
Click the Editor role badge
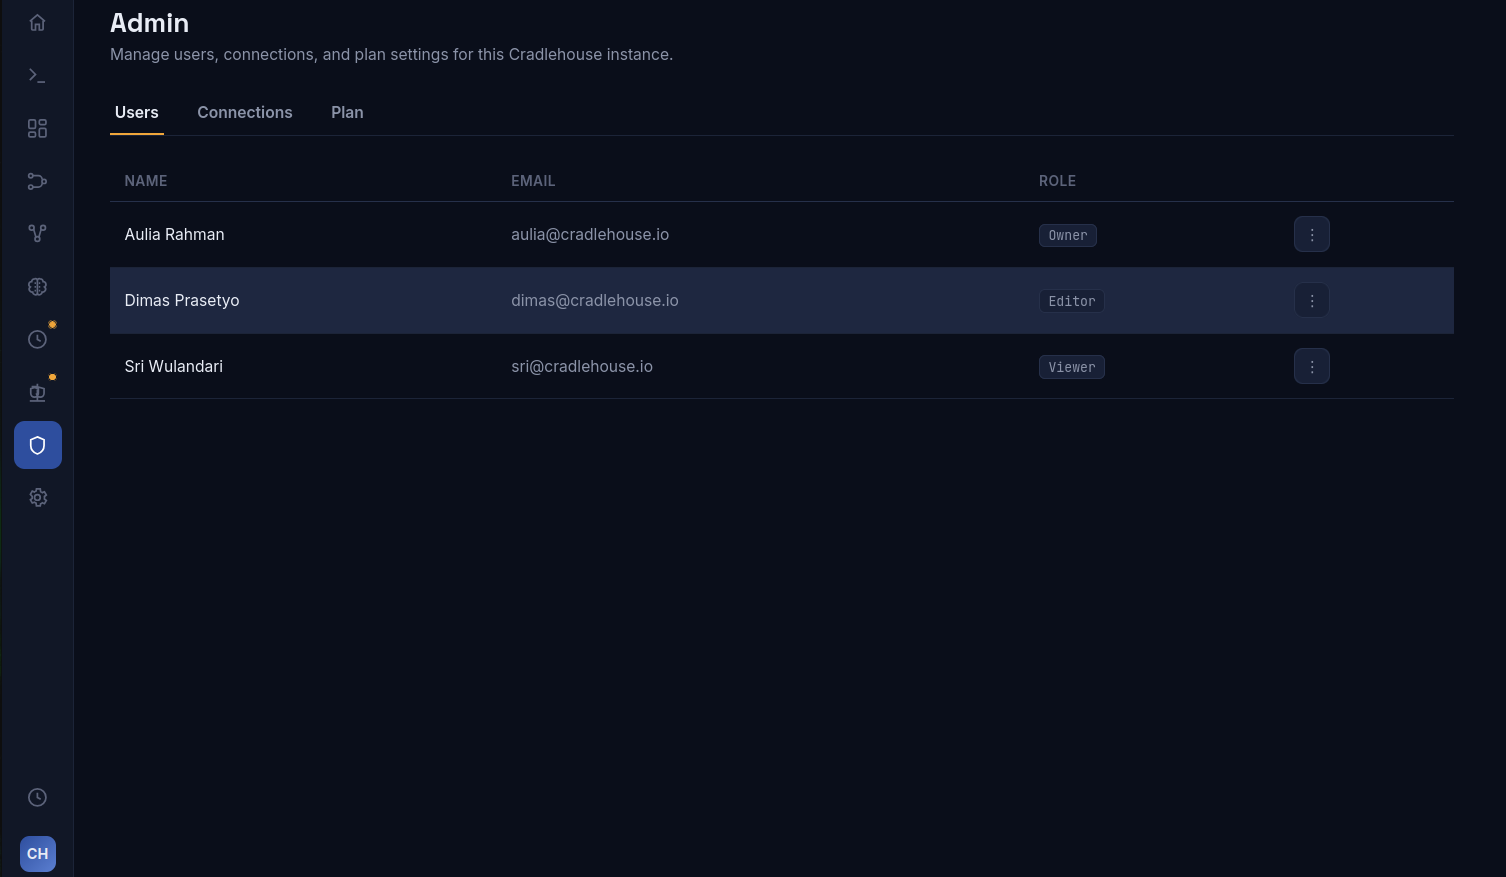1072,301
